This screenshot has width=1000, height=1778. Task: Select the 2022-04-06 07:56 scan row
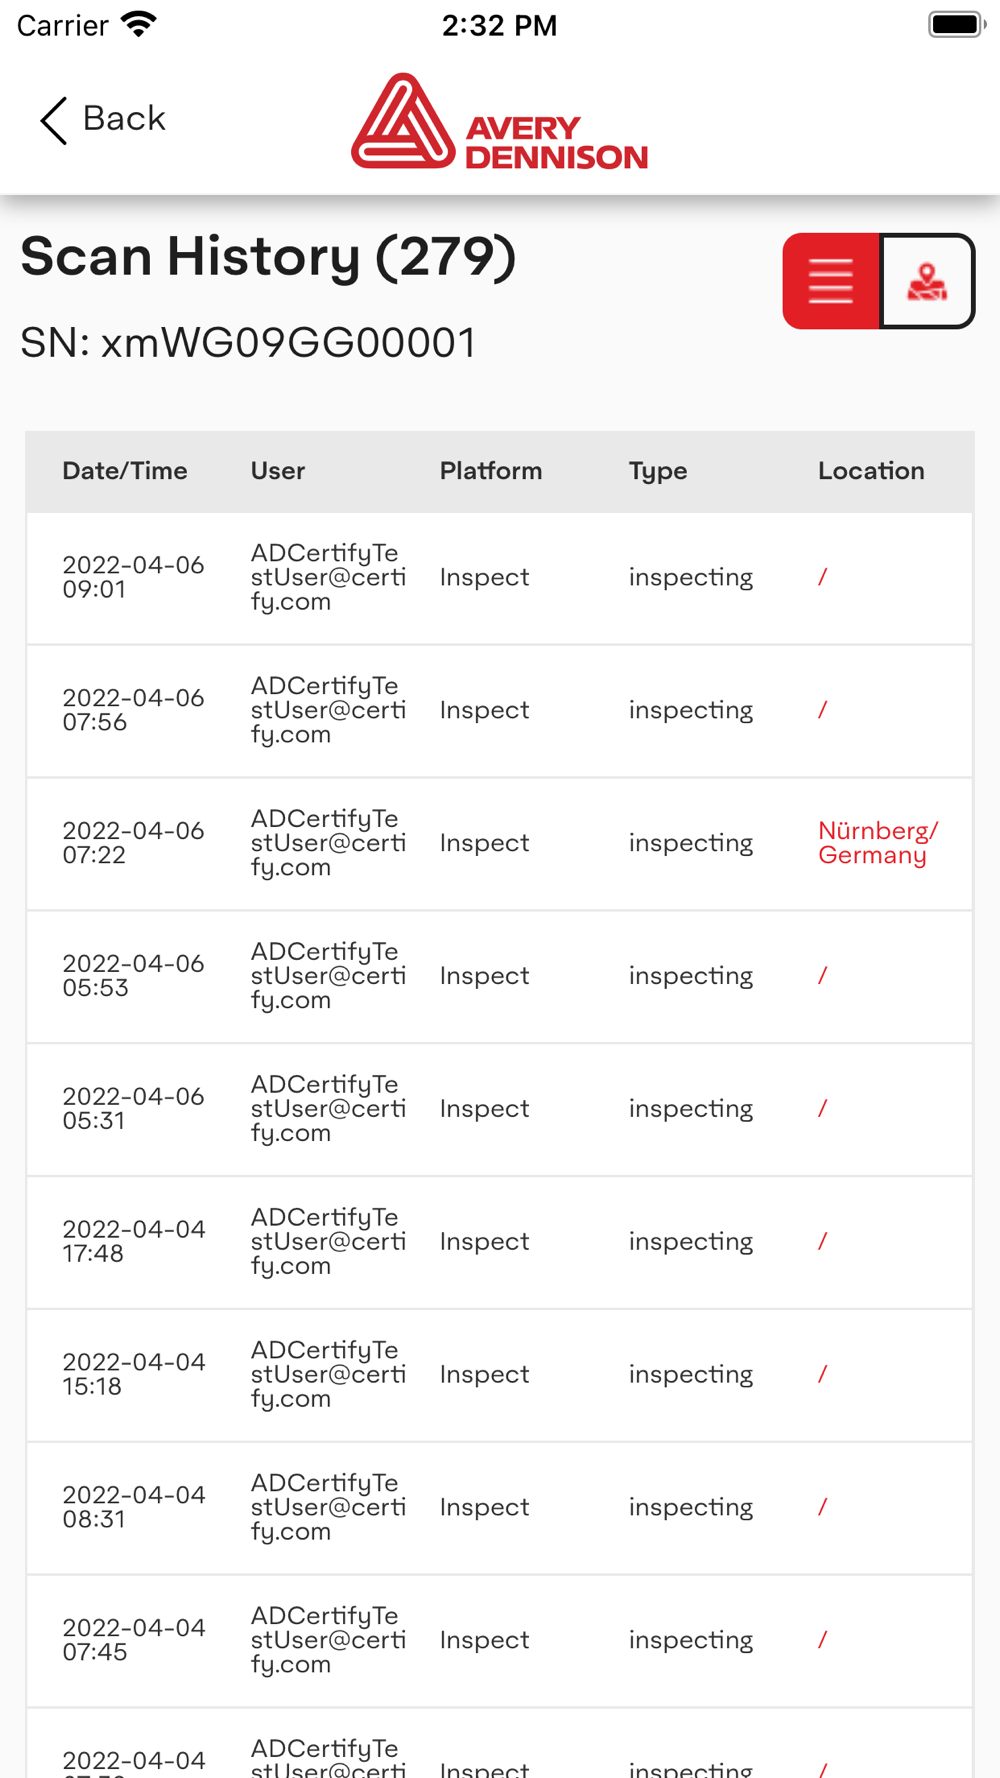click(x=499, y=711)
